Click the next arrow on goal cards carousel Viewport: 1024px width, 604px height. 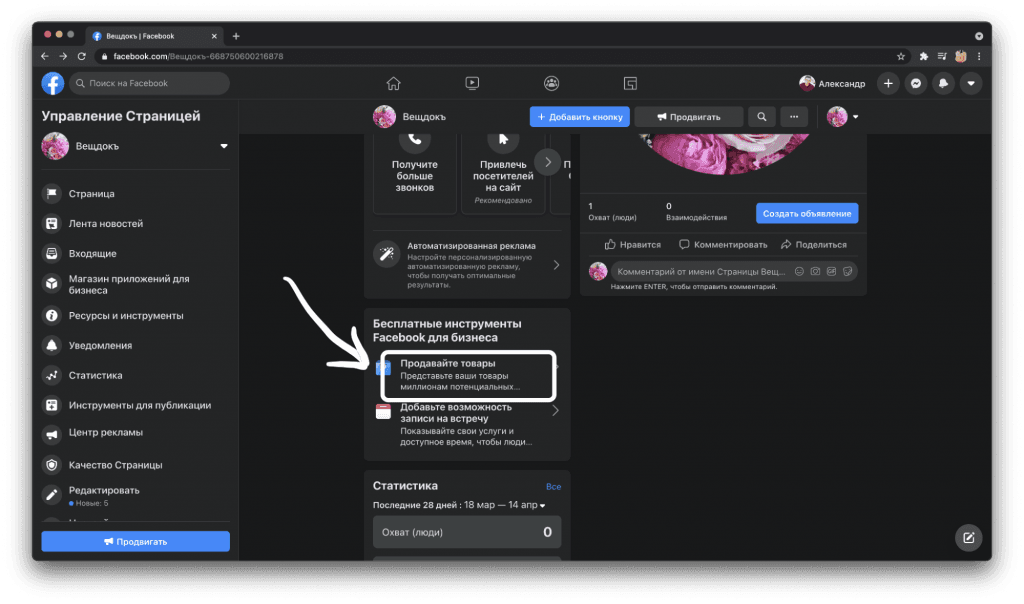point(548,162)
